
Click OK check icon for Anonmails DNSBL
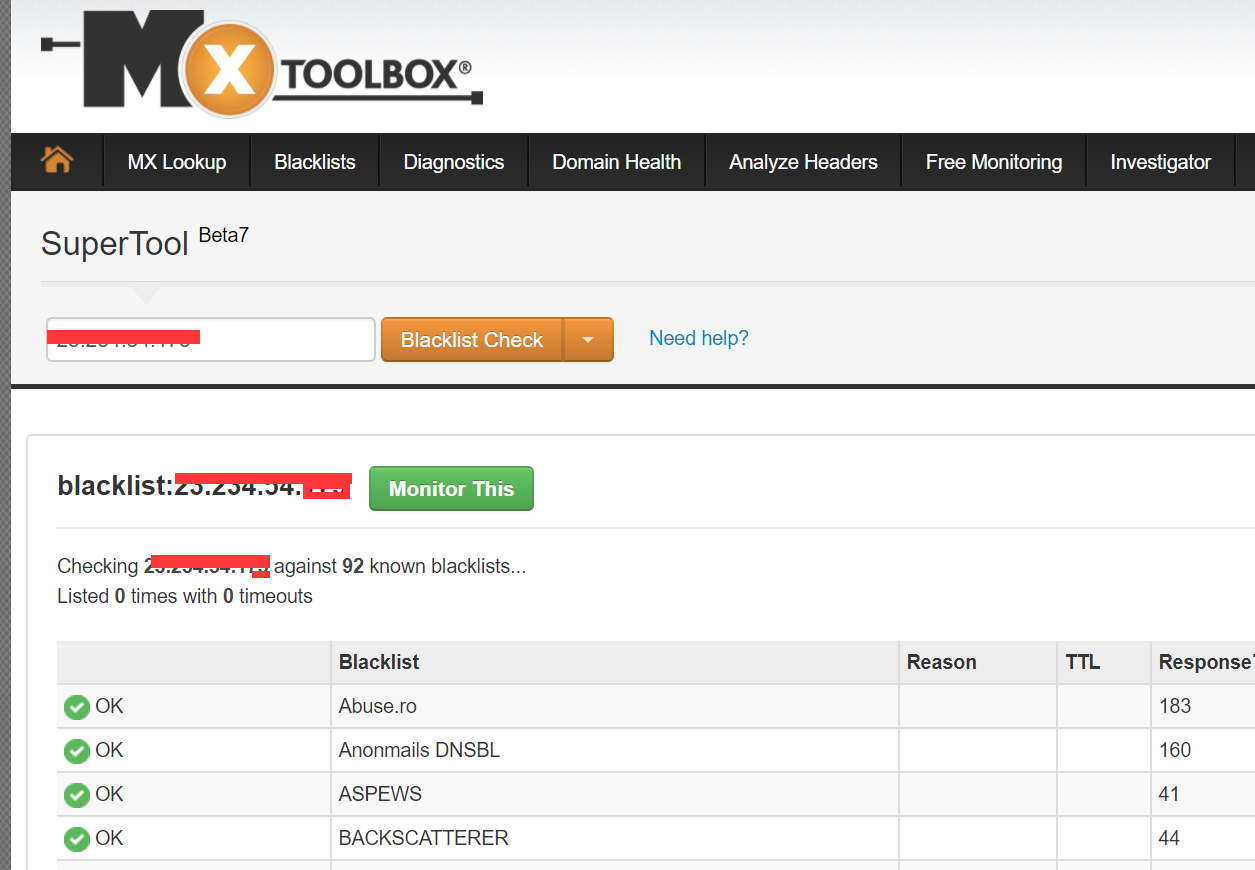[x=77, y=751]
